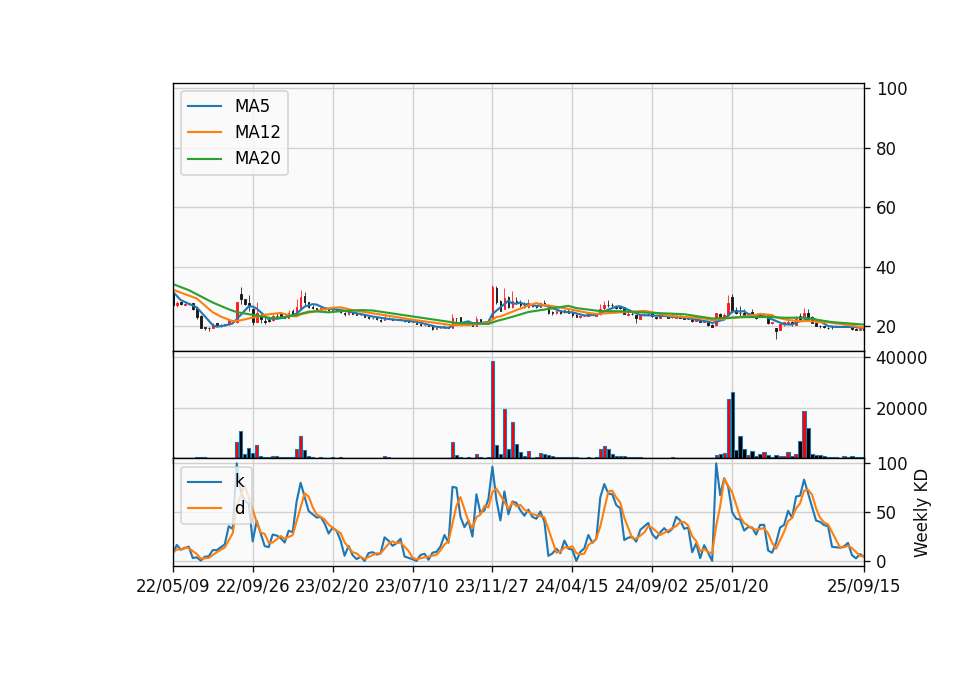Viewport: 960px width, 690px height.
Task: Click the 22/05/09 date tick label
Action: 173,586
